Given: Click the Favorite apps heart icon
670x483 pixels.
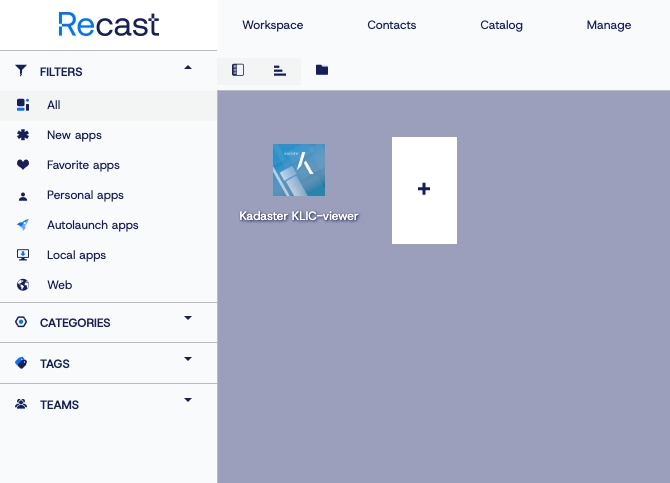Looking at the screenshot, I should [23, 165].
